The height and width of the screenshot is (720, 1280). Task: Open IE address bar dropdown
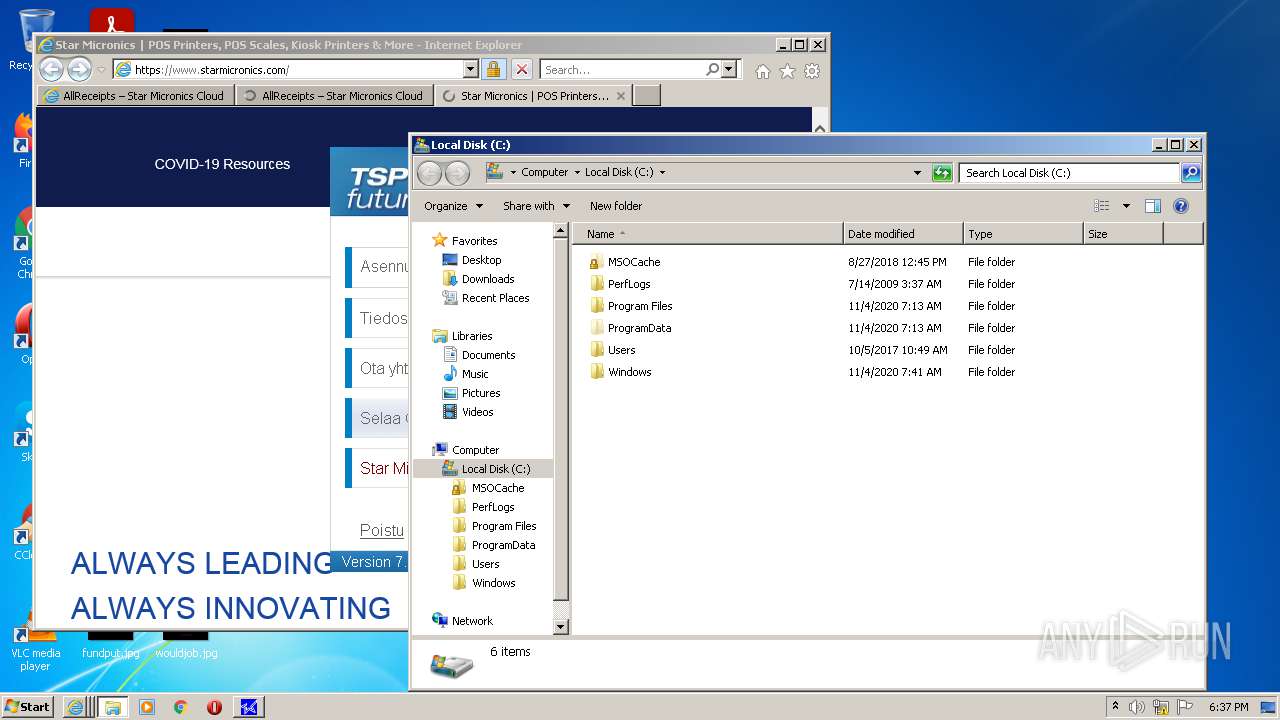(471, 69)
